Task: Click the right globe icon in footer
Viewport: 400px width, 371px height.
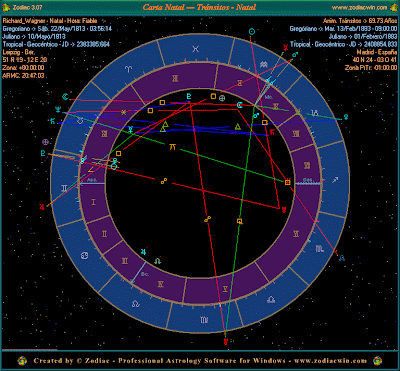Action: pos(378,360)
